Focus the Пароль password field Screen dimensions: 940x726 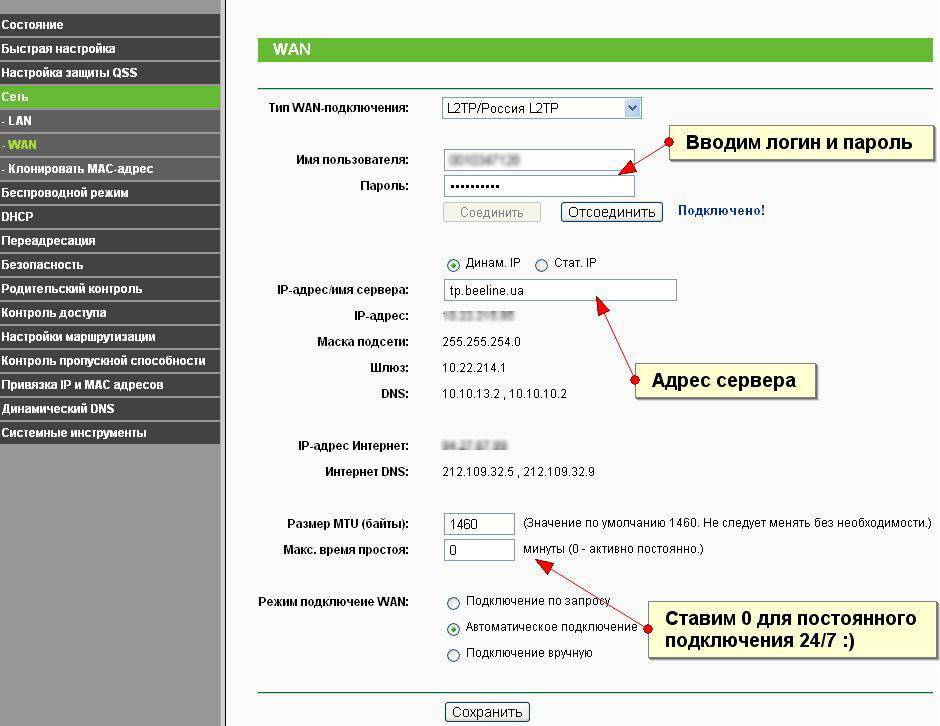point(538,186)
